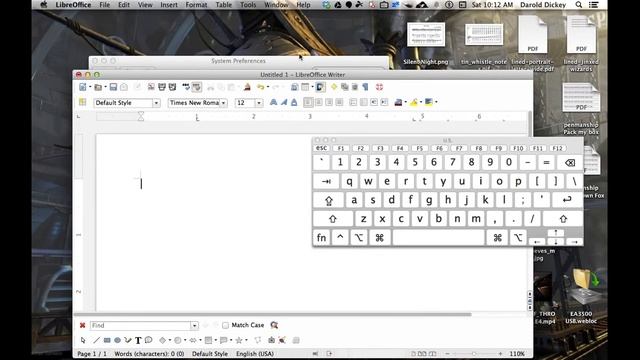Click the Clone Formatting paintbrush icon

click(x=247, y=87)
